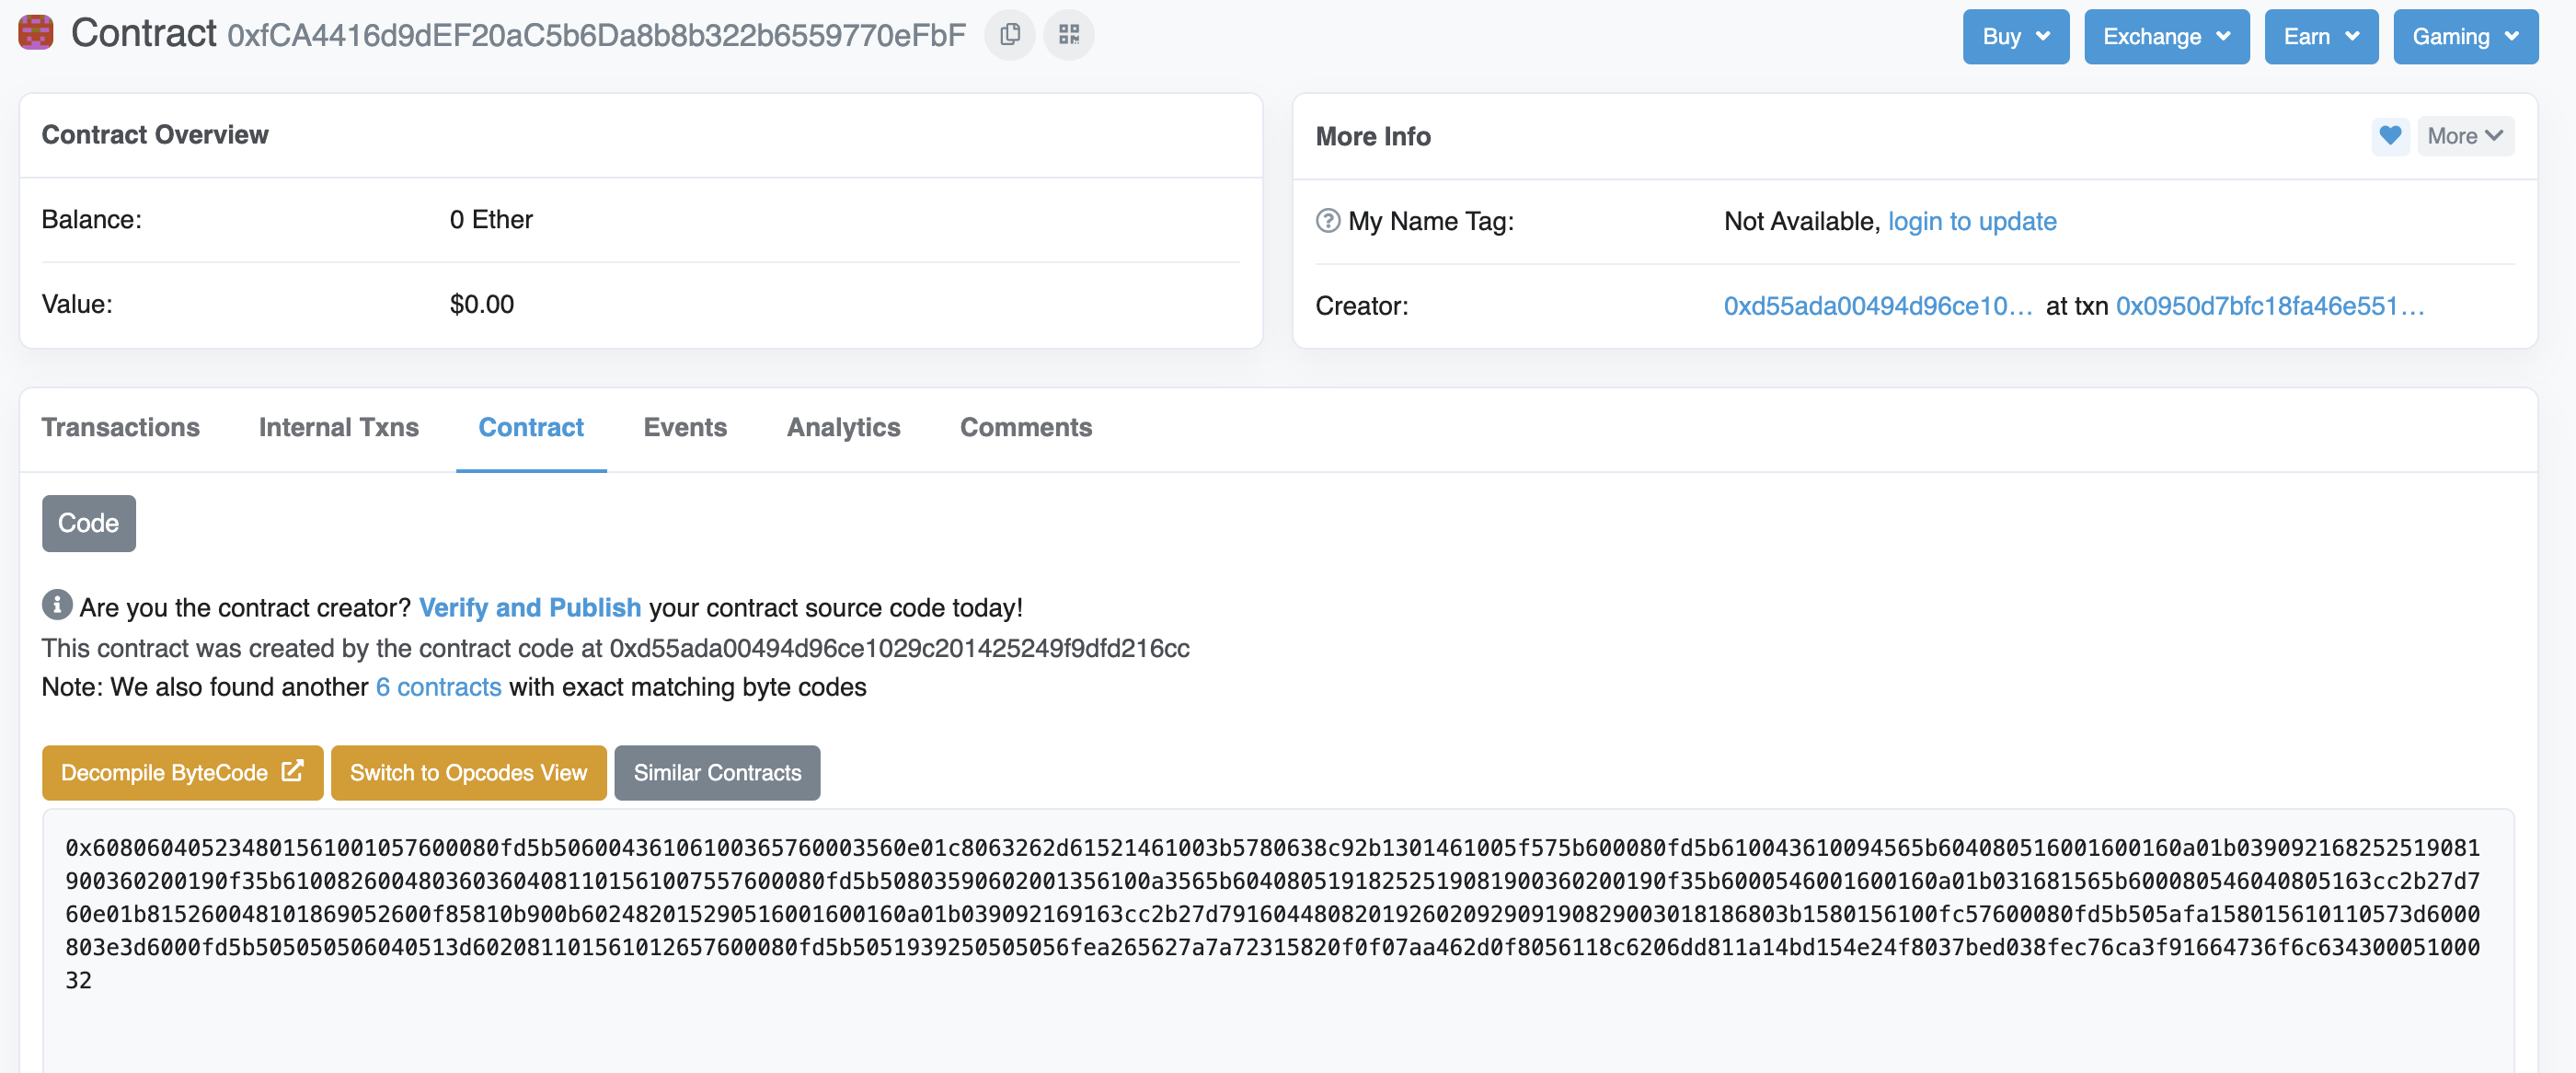Click the Decompile ByteCode external link icon

292,771
